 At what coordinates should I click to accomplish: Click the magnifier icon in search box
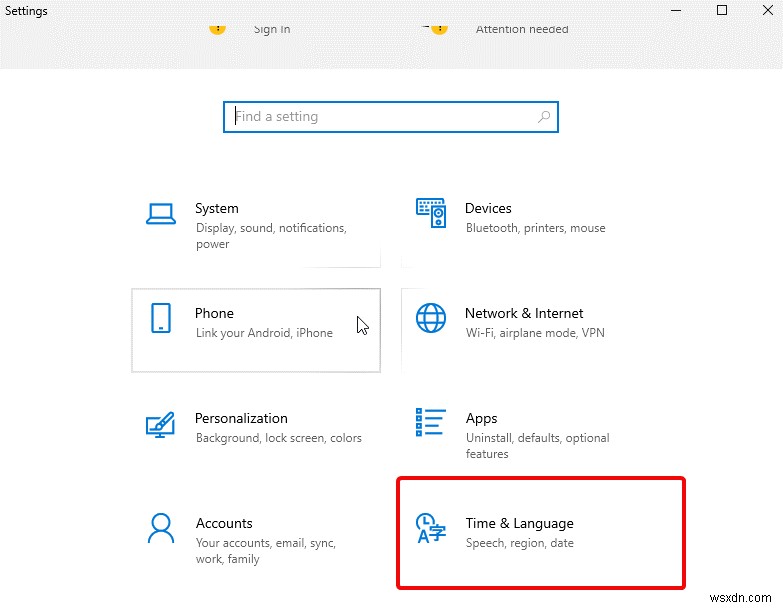point(544,117)
